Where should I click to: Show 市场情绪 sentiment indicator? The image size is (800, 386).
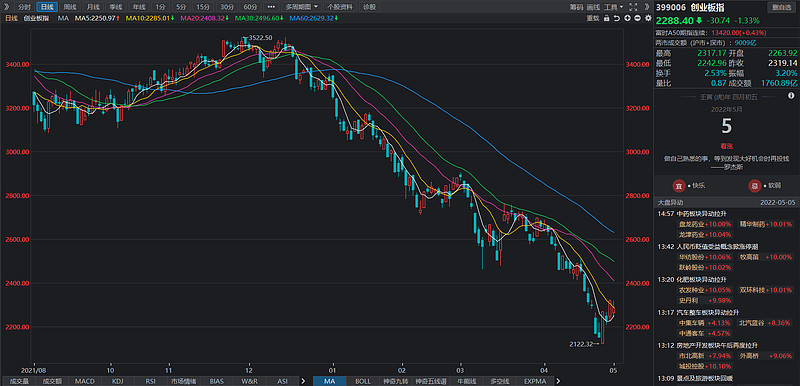183,381
